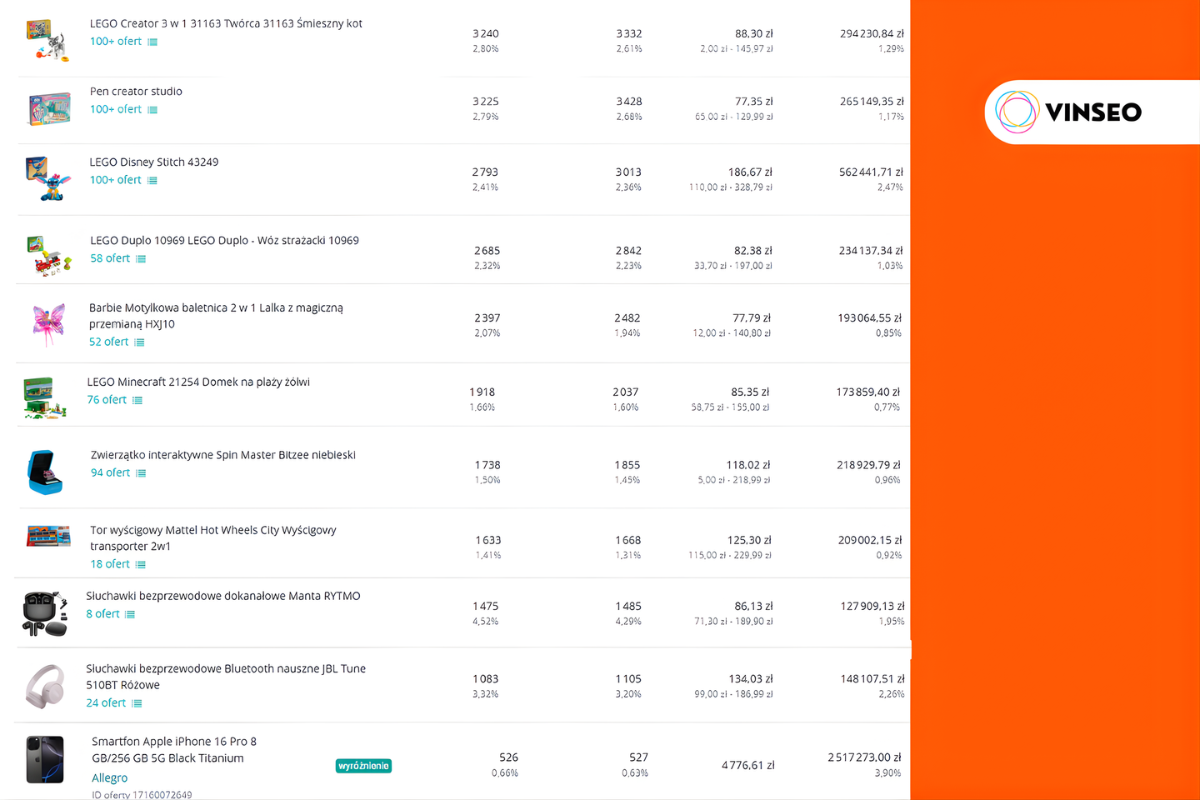Open the list icon next to 8 ofert
Viewport: 1200px width, 800px height.
[x=130, y=615]
